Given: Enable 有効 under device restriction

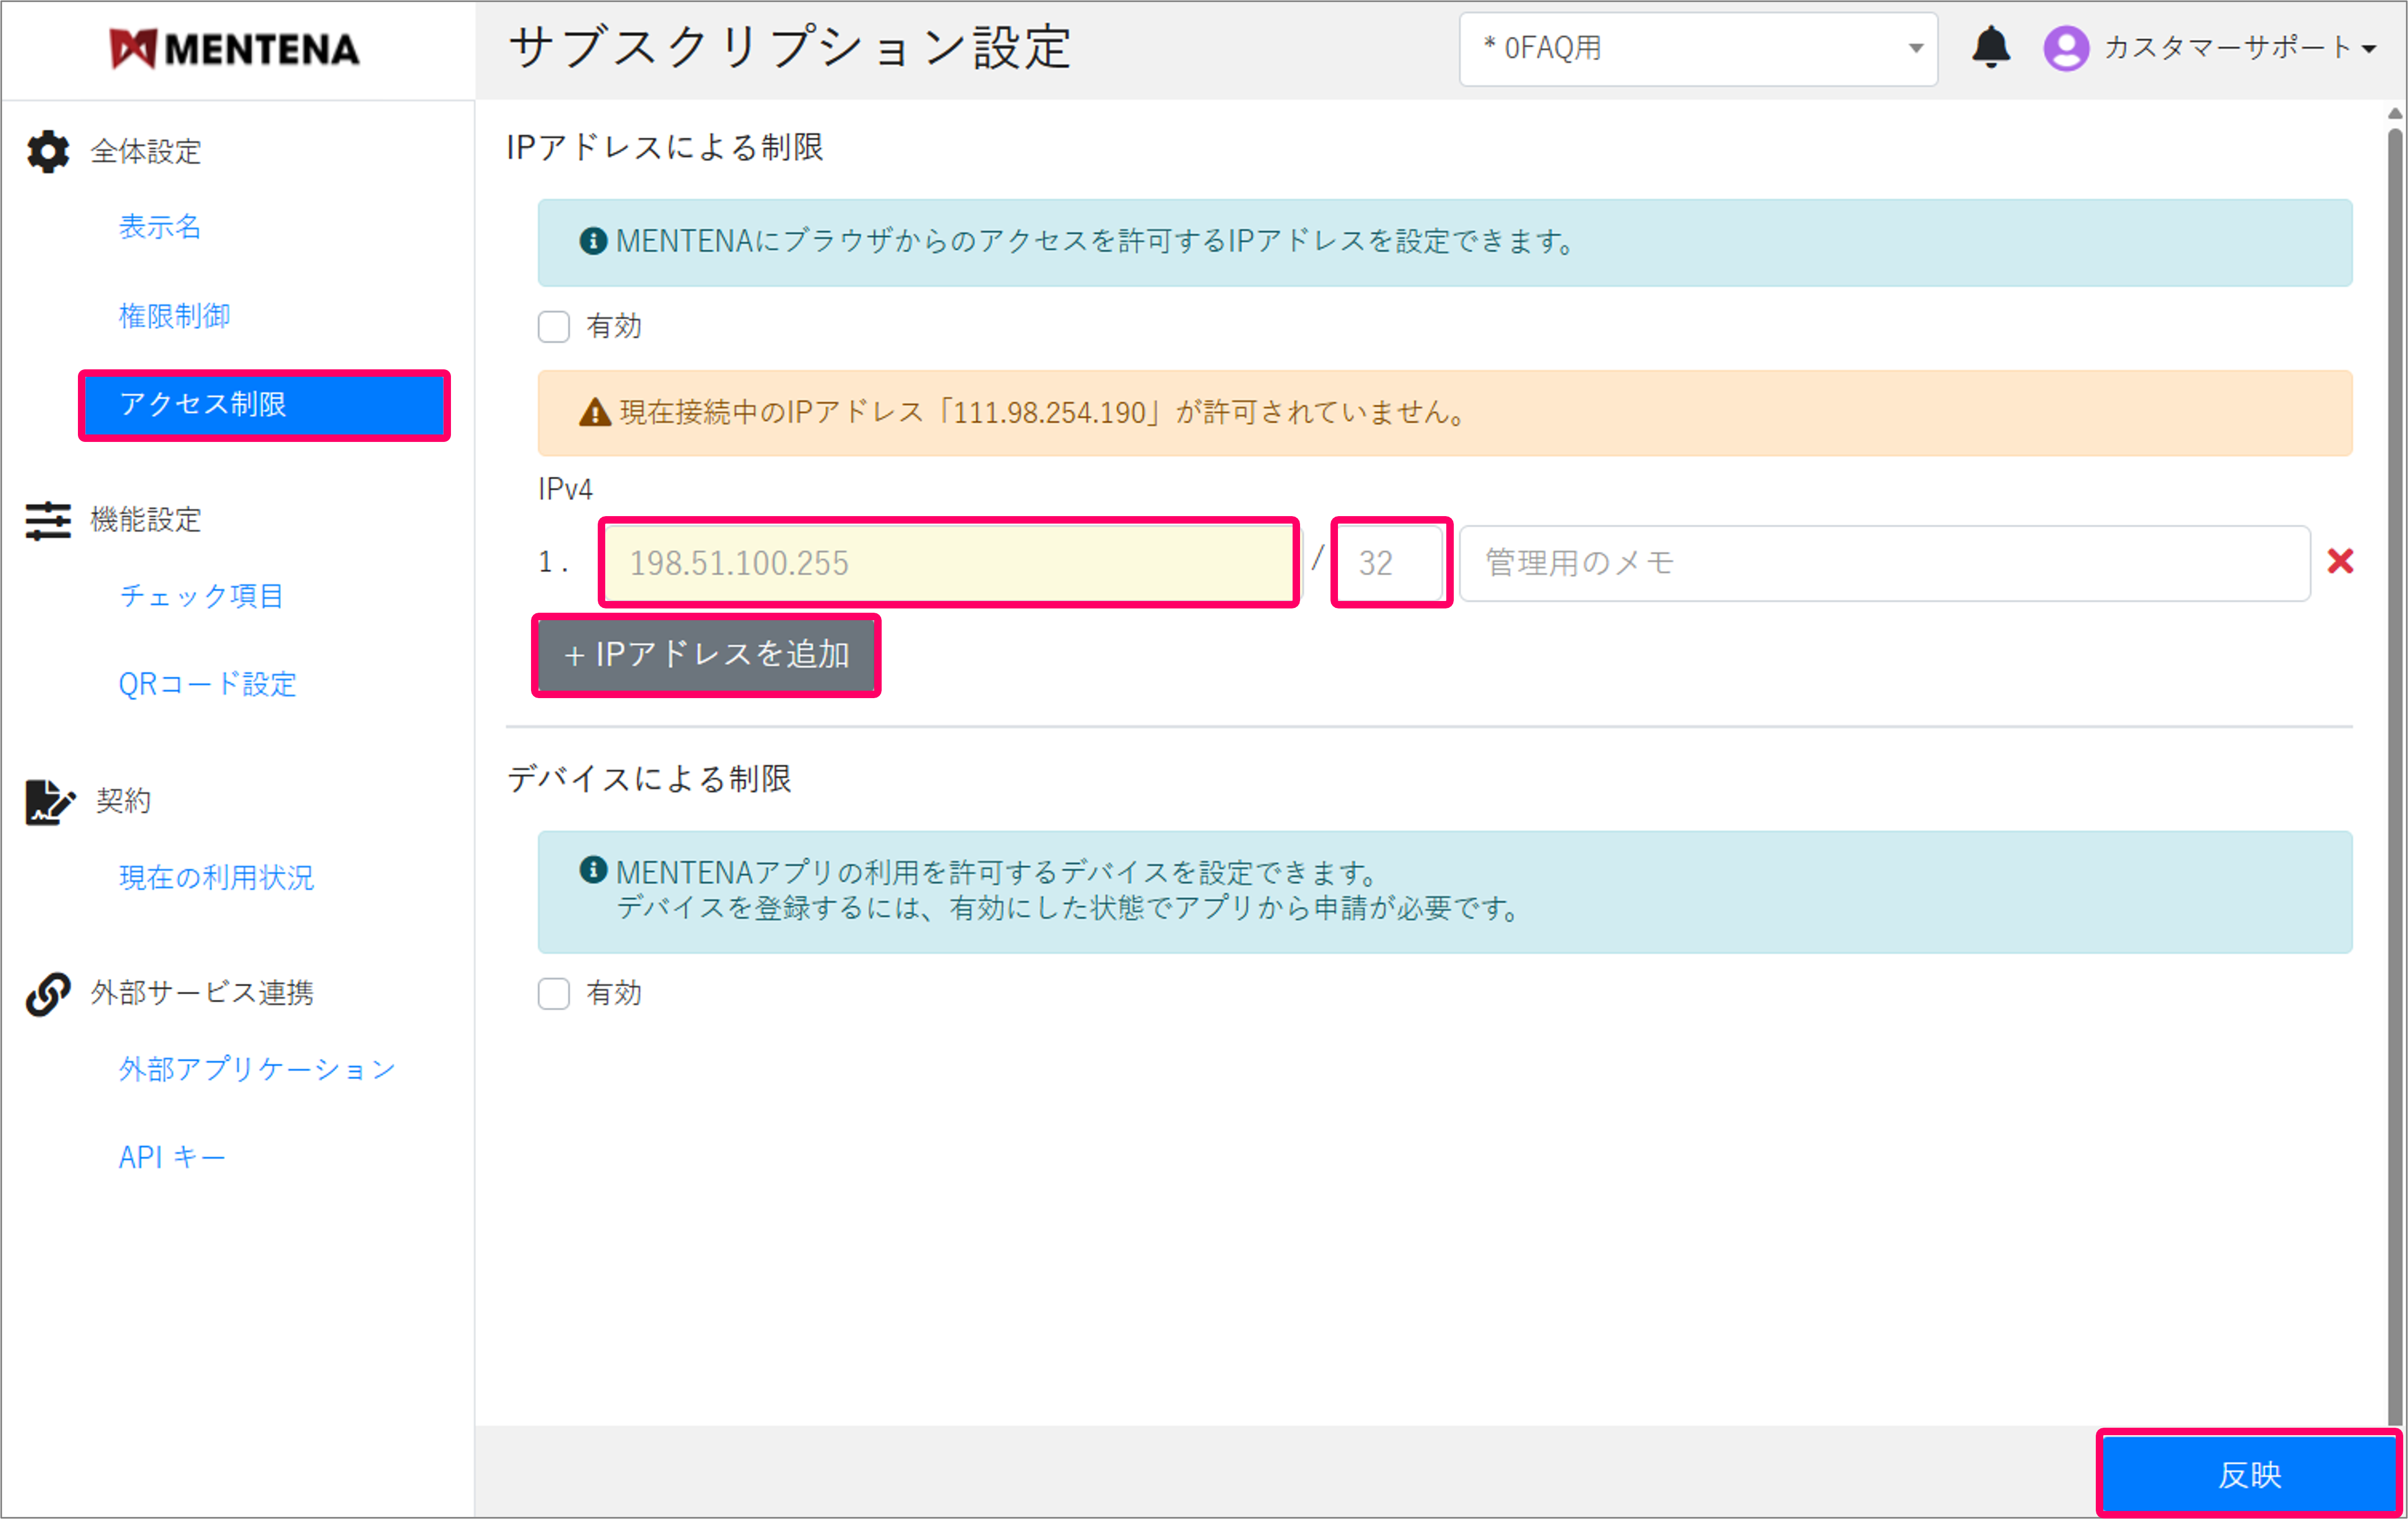Looking at the screenshot, I should coord(553,993).
